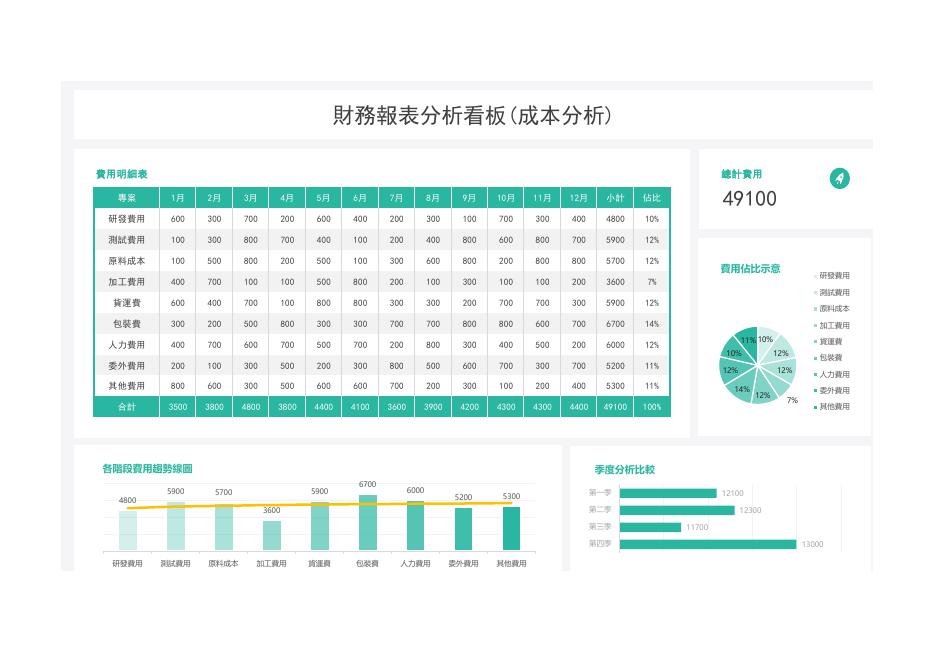Click the 季度分析比較 chart title
The image size is (936, 662).
pyautogui.click(x=624, y=470)
